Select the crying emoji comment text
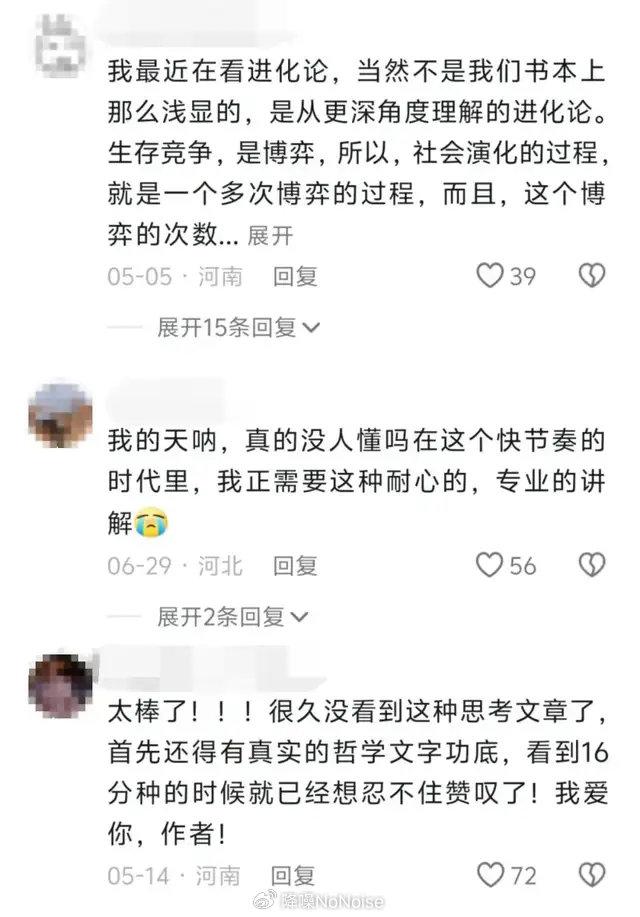This screenshot has width=640, height=917. (356, 482)
